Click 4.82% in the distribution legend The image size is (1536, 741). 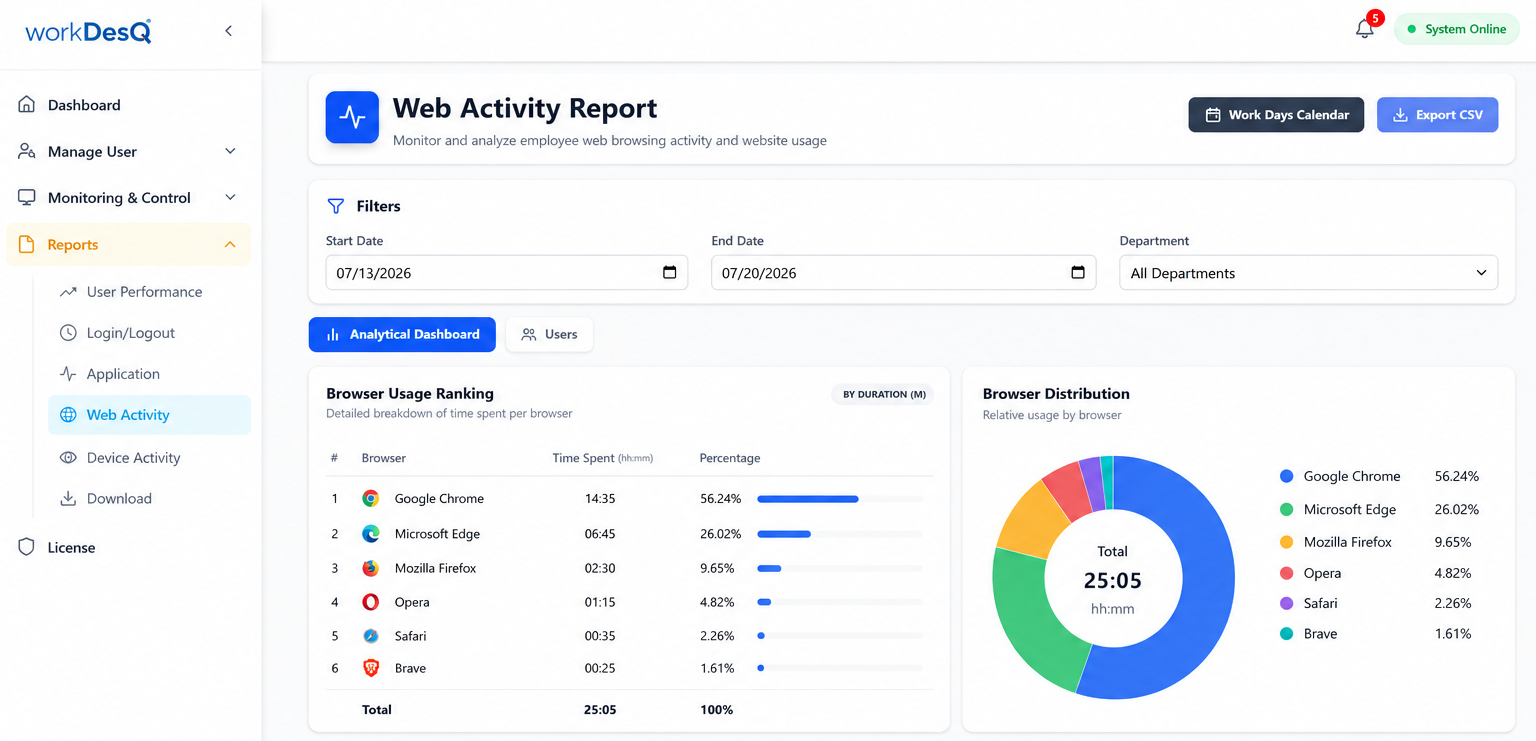[x=1453, y=573]
